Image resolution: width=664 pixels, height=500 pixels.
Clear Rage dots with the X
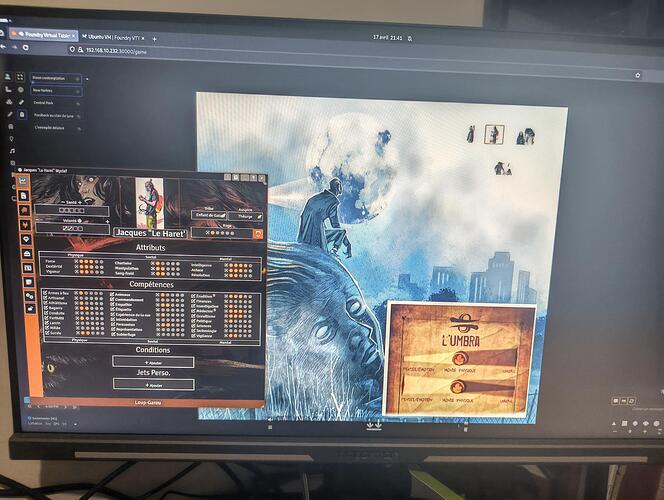coord(208,233)
